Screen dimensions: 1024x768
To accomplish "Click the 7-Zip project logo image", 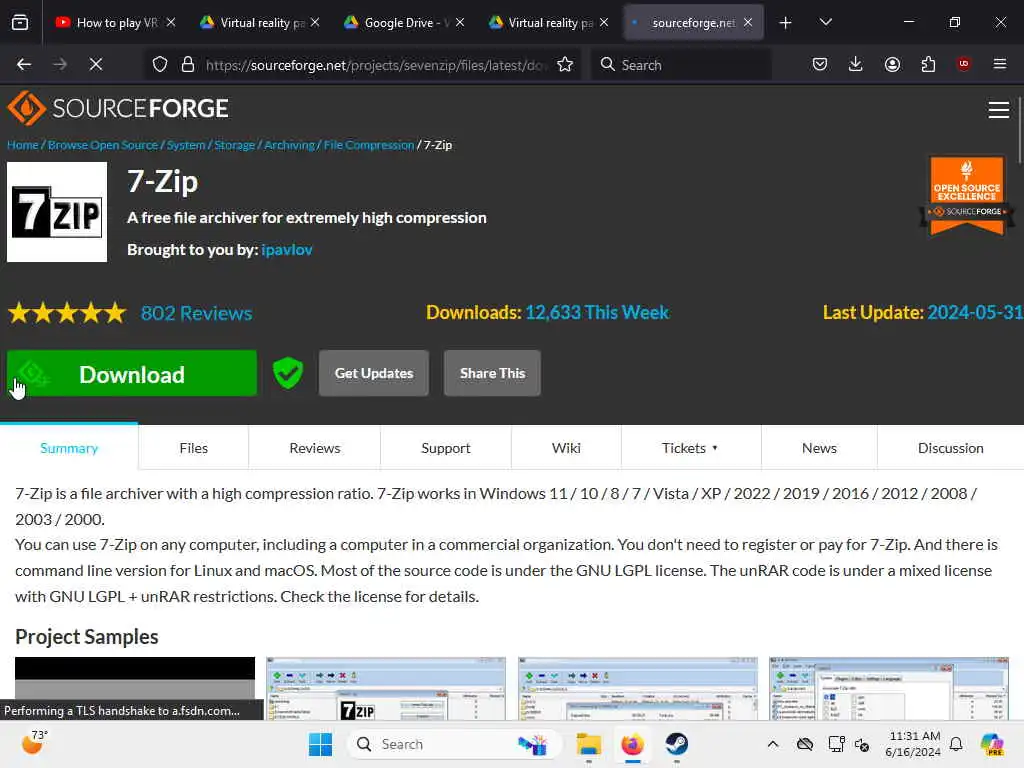I will (x=57, y=212).
